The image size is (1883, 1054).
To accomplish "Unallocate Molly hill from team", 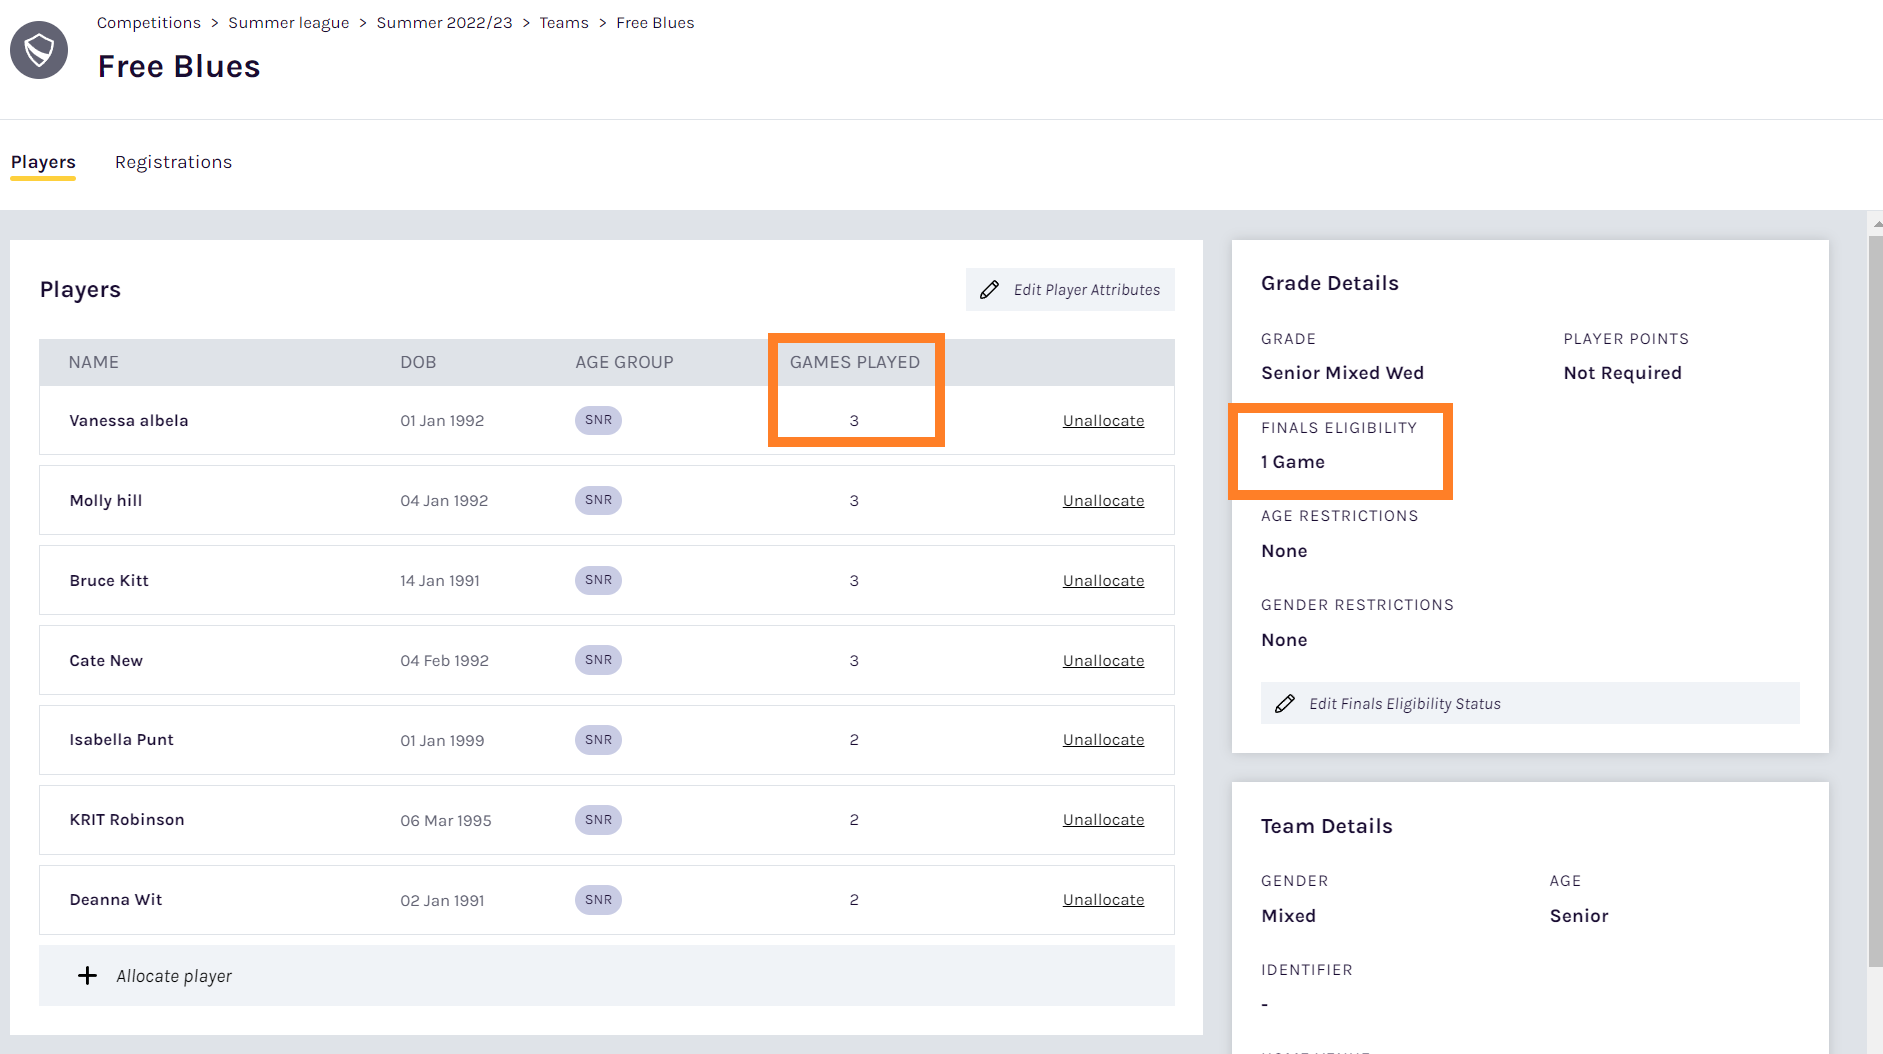I will [1103, 501].
